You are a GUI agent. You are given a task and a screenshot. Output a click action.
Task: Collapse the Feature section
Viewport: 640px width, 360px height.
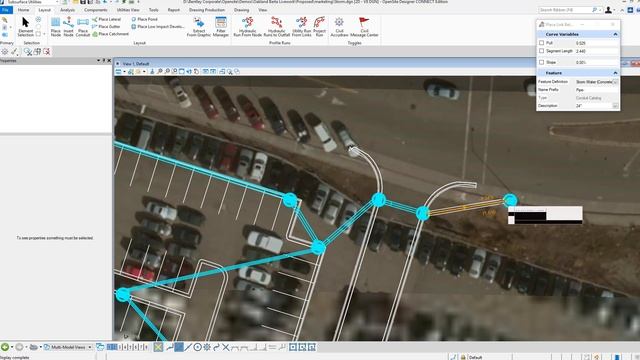(615, 73)
